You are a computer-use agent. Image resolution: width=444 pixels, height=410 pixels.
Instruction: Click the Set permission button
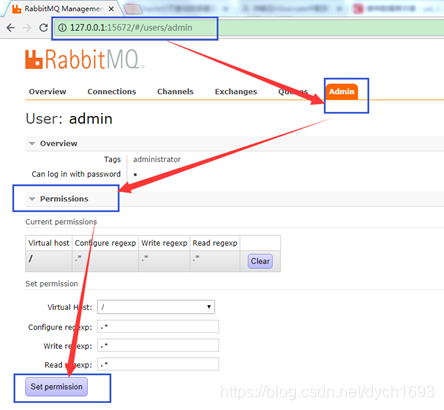click(x=56, y=387)
